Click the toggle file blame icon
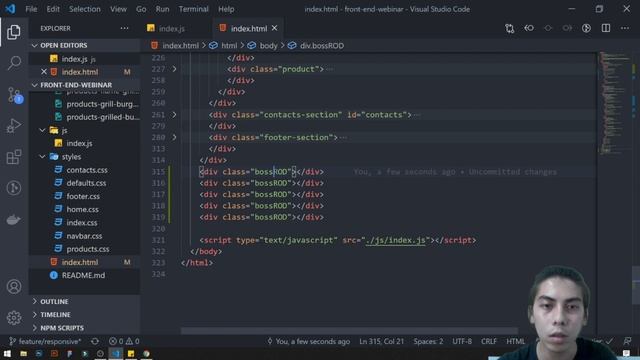Image resolution: width=640 pixels, height=360 pixels. tap(586, 28)
